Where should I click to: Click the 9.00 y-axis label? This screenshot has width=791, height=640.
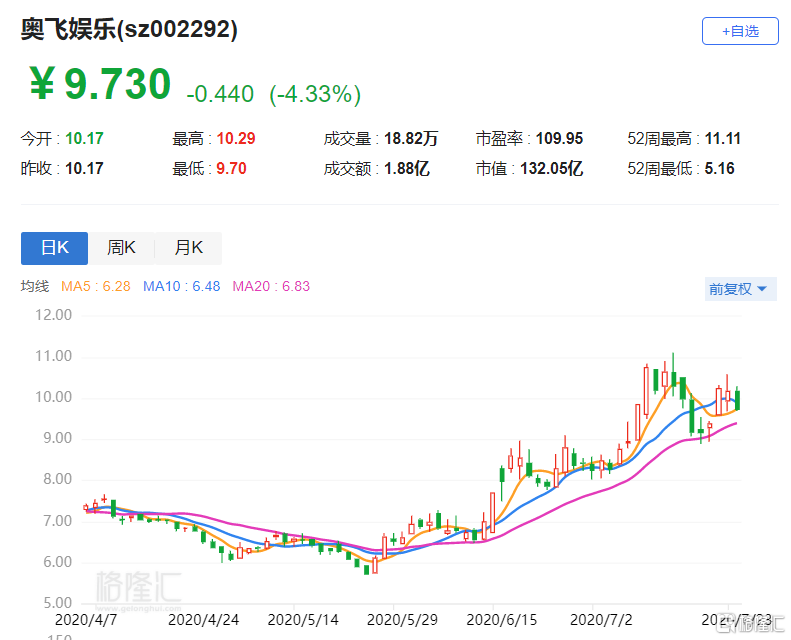[x=57, y=438]
